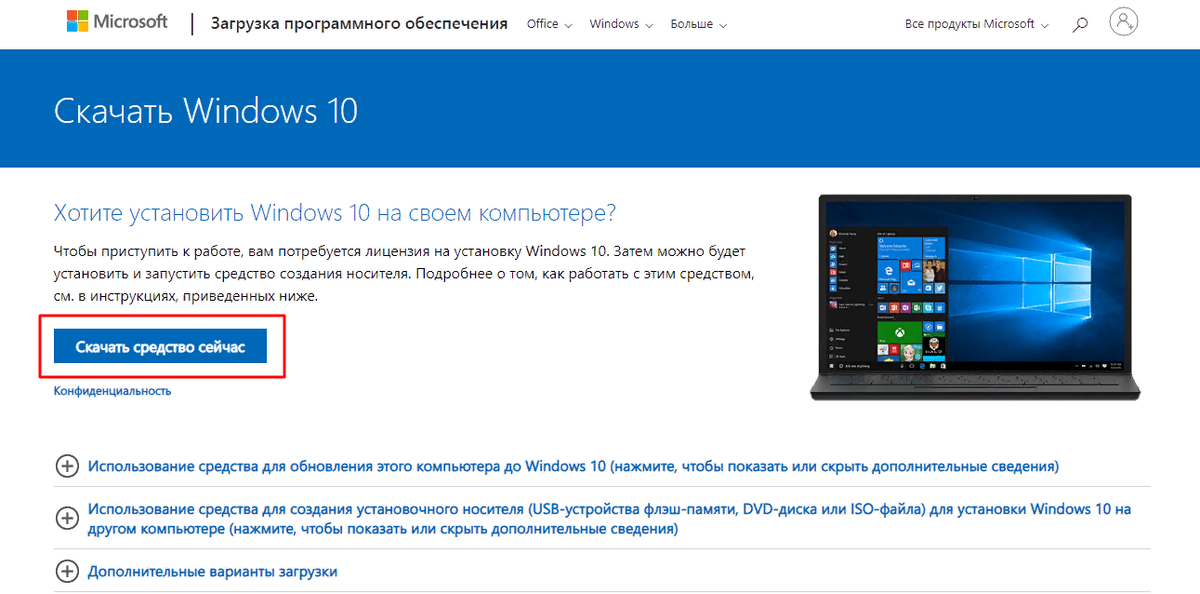
Task: Click heading Хотите установить Windows 10 на своем компьютере?
Action: [x=334, y=213]
